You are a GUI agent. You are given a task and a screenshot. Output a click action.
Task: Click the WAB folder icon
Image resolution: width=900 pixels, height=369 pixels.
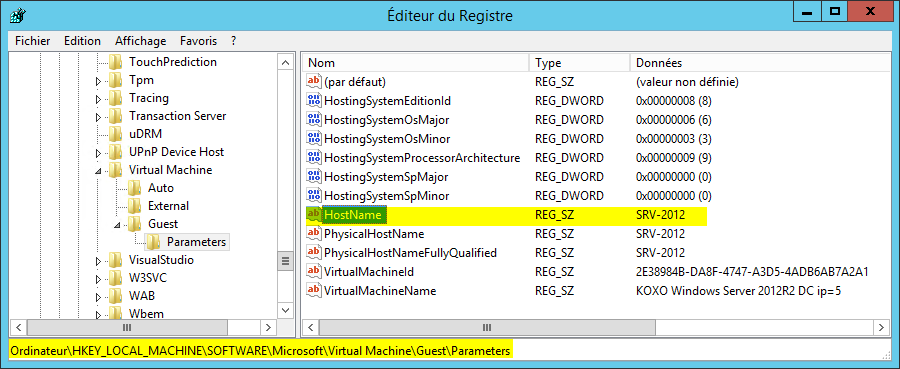(x=116, y=296)
